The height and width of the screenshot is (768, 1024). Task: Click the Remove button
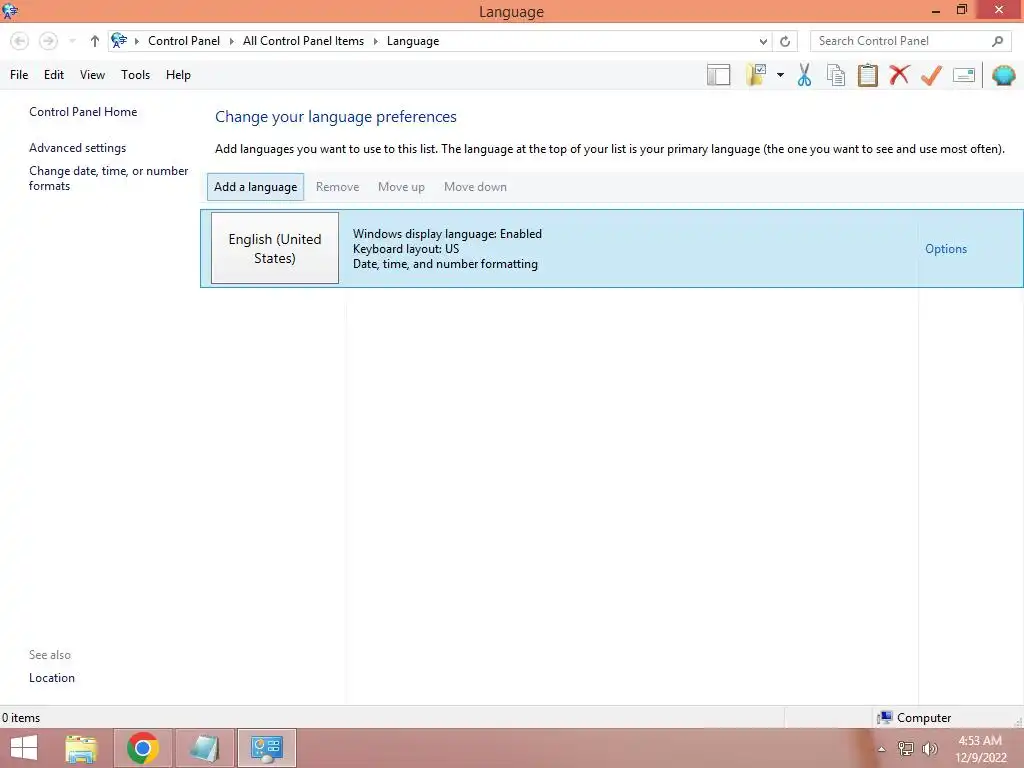(x=338, y=187)
